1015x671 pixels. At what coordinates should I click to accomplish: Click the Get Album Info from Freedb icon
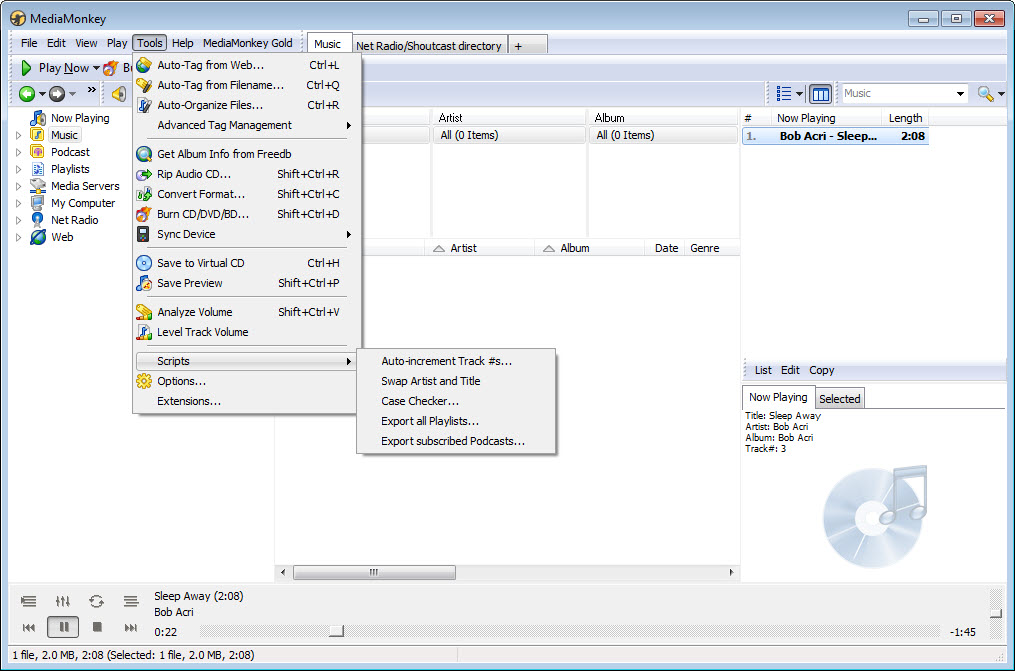144,154
